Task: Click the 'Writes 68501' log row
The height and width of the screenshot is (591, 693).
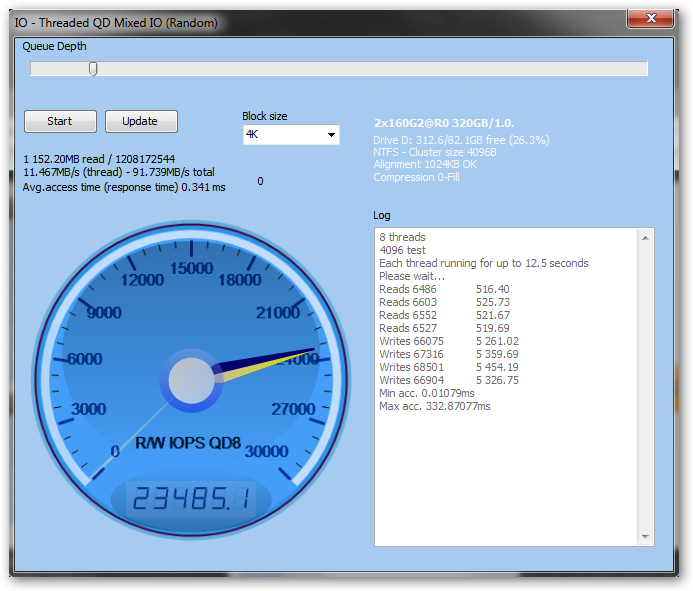Action: pyautogui.click(x=449, y=367)
